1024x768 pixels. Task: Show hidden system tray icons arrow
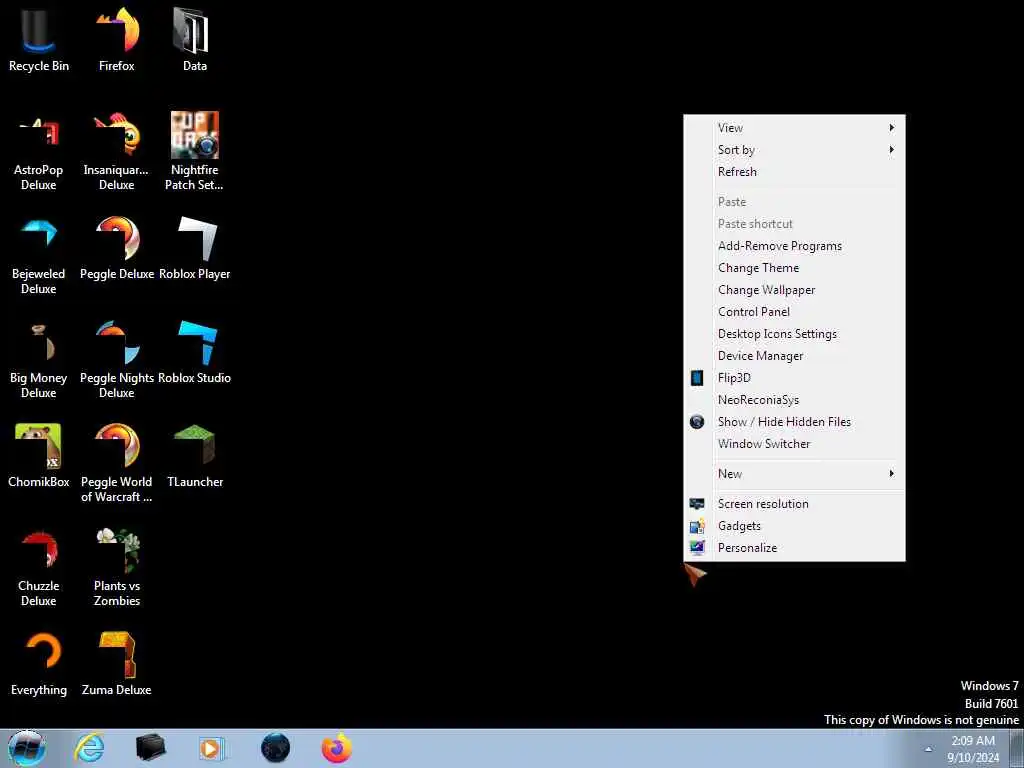click(928, 749)
